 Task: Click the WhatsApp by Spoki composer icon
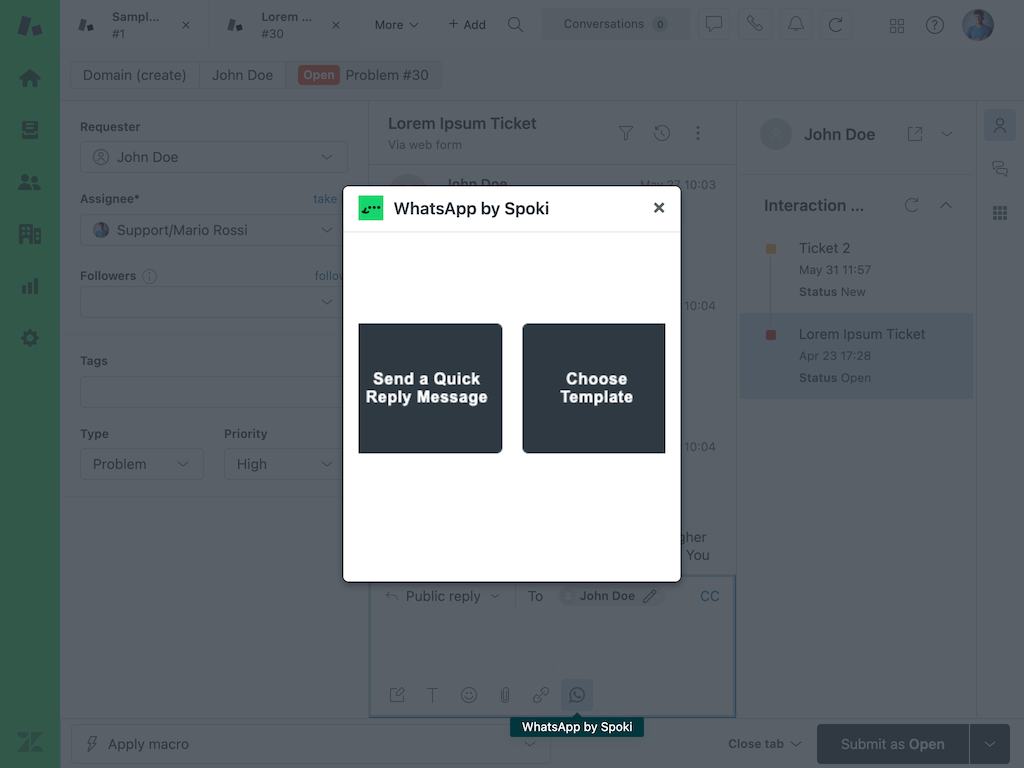[x=577, y=695]
